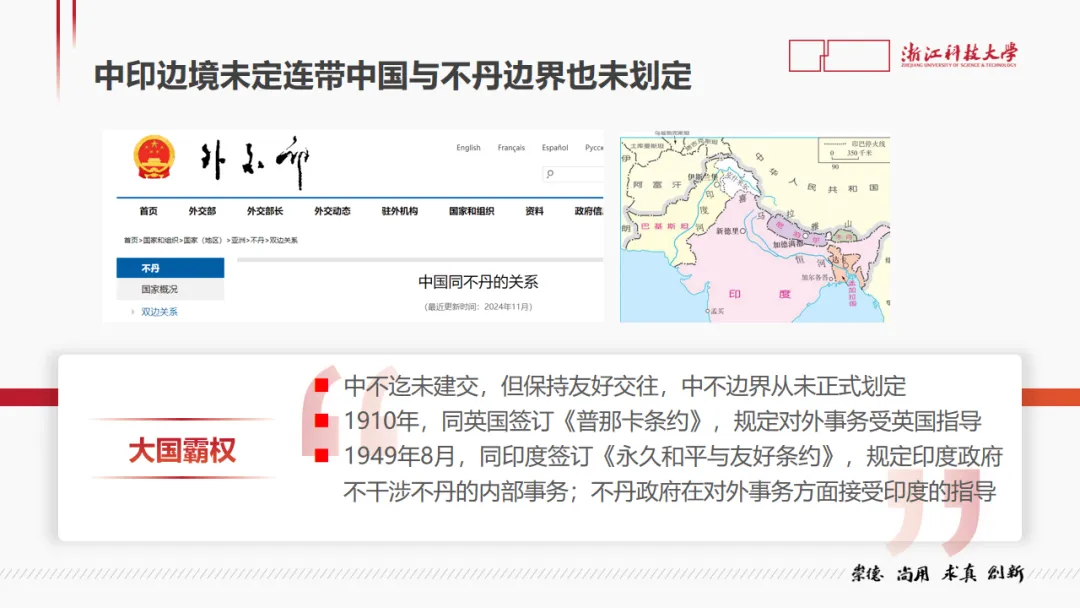
Task: Open the 外交动态 navigation menu item
Action: coord(333,211)
